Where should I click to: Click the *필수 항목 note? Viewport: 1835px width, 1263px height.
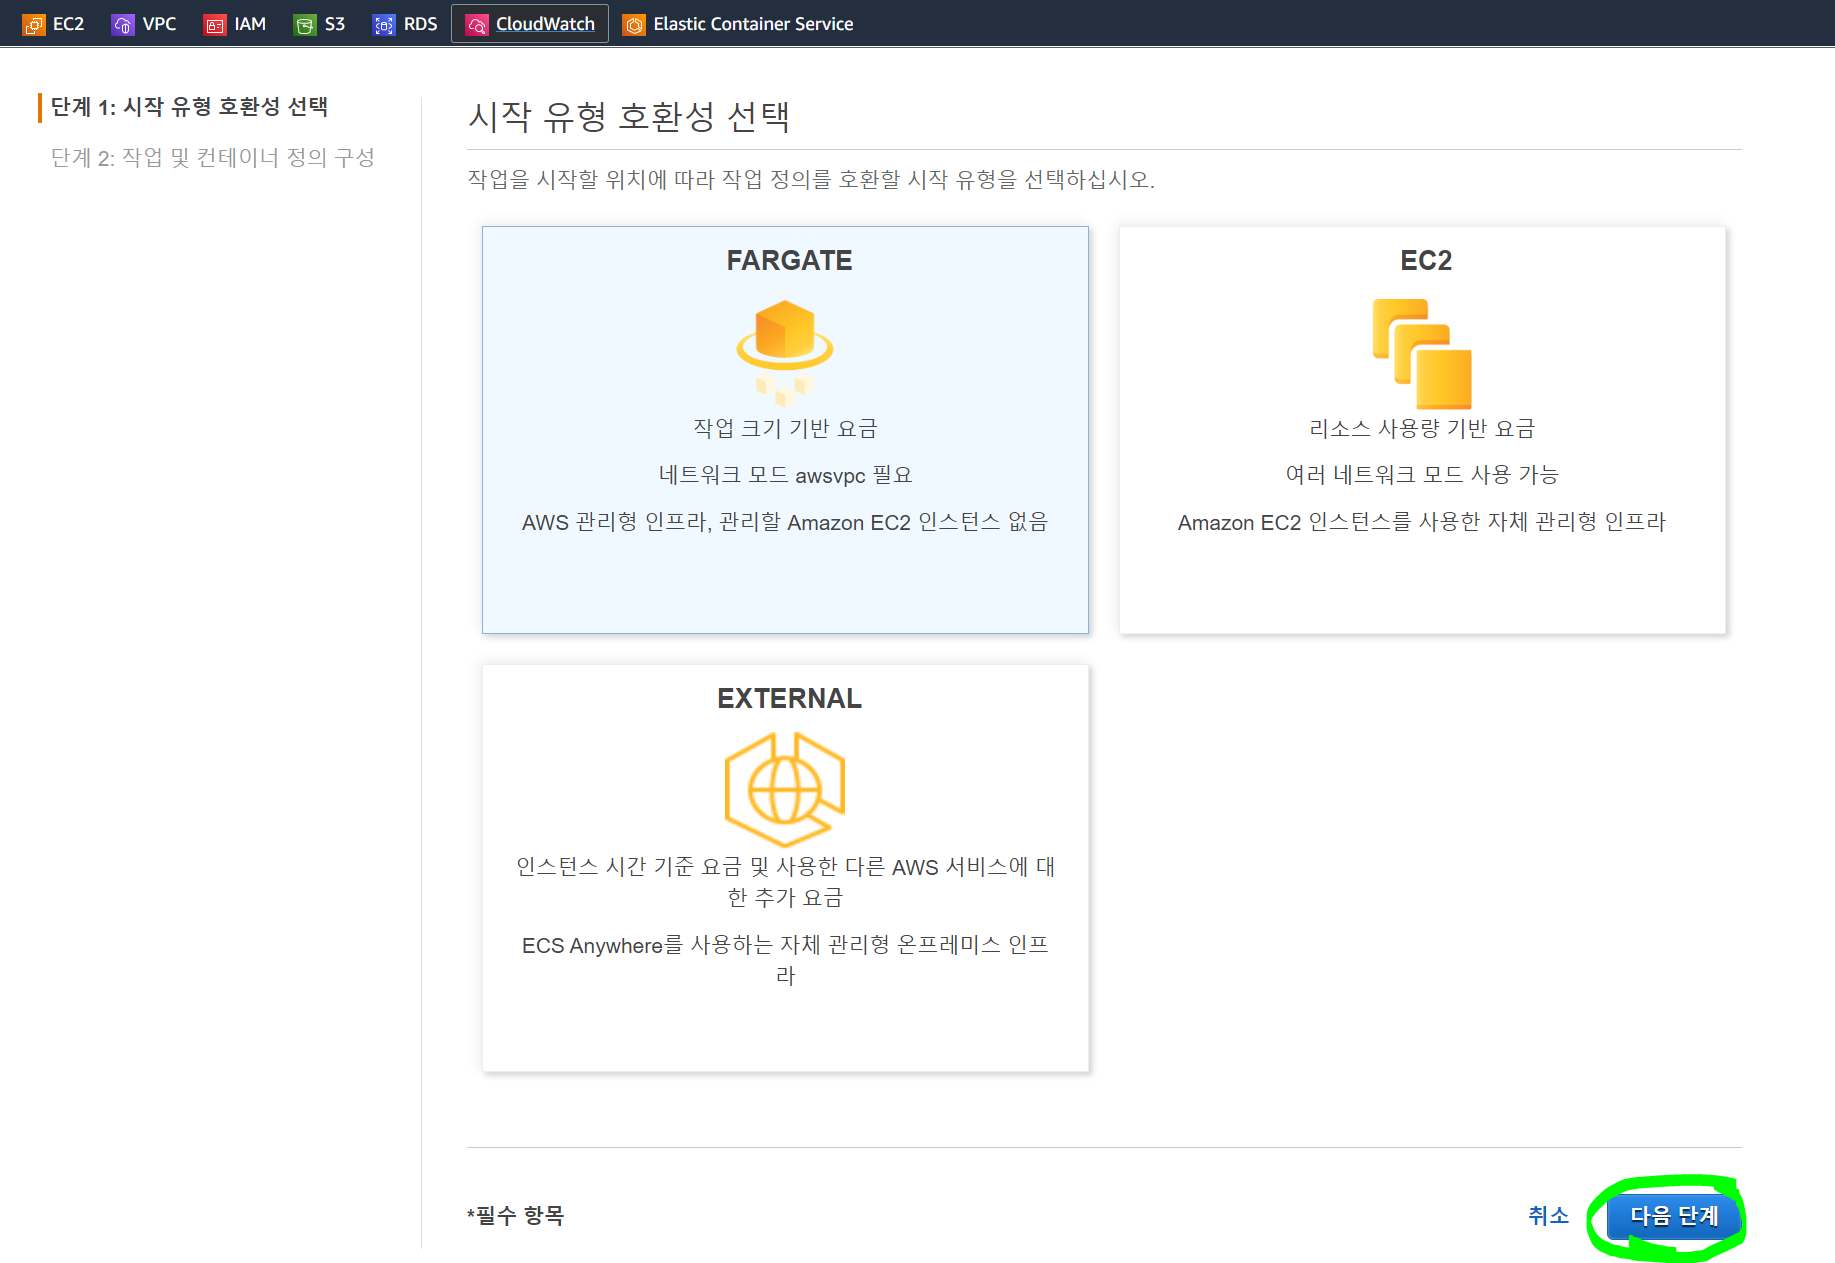(x=515, y=1216)
